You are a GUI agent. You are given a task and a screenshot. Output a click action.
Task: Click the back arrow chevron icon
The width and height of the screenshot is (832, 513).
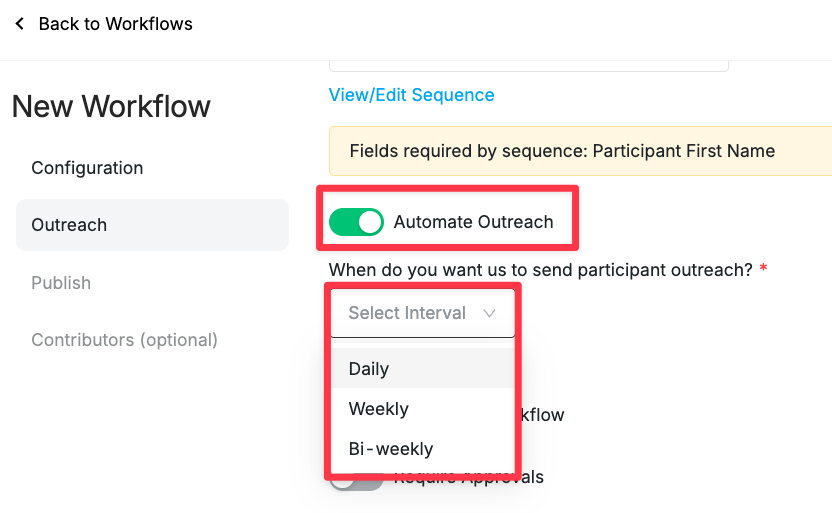(x=20, y=23)
